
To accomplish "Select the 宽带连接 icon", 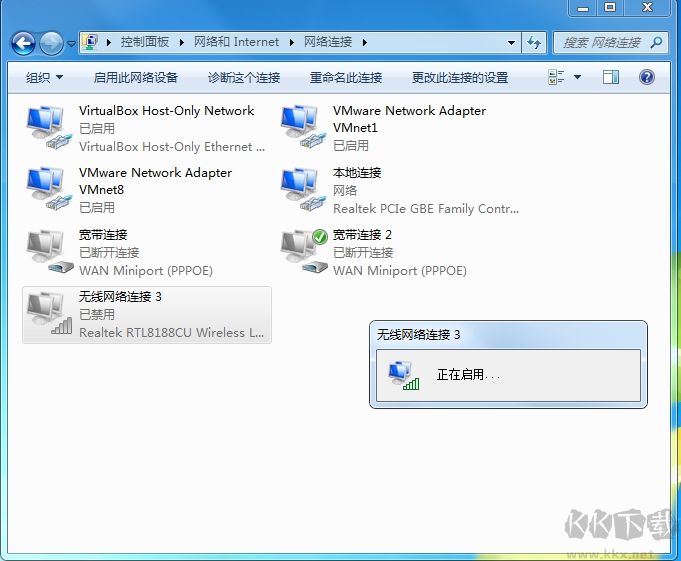I will 49,252.
